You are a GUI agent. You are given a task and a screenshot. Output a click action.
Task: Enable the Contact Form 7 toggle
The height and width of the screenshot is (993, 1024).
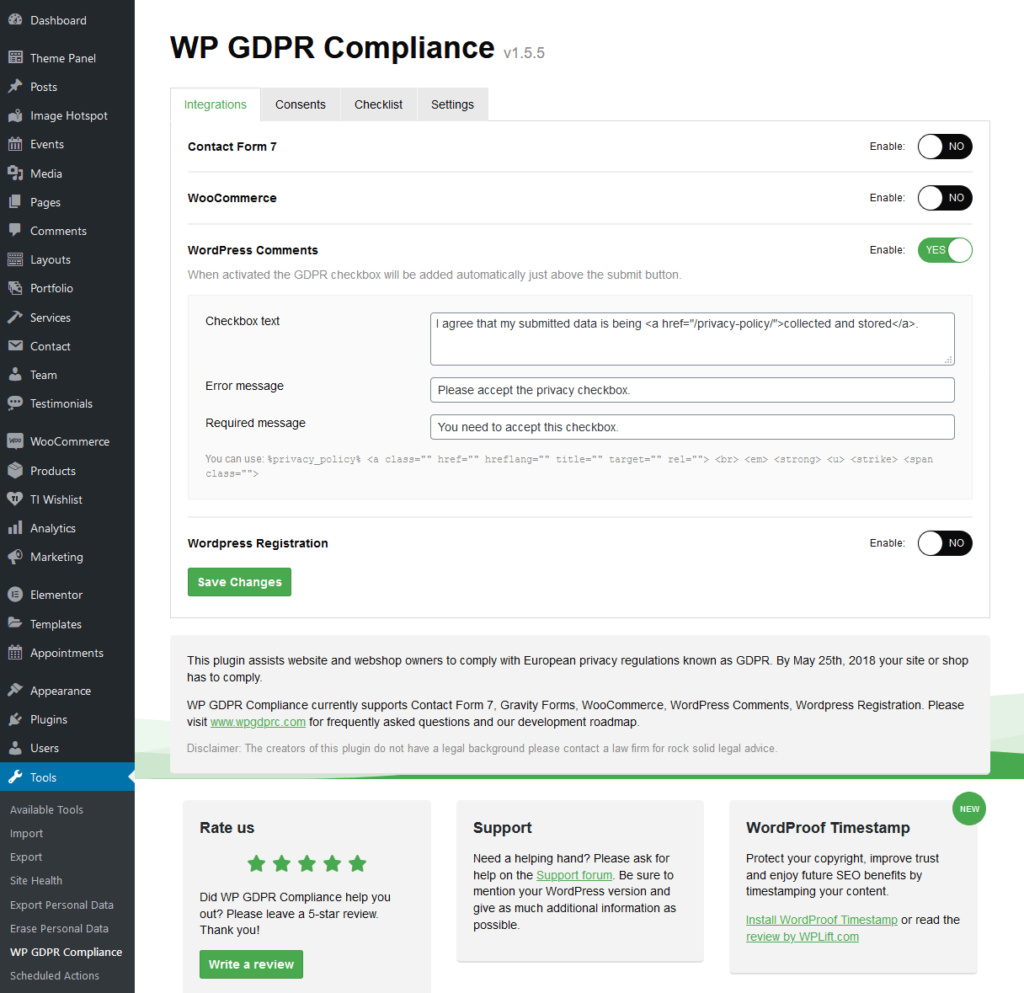coord(944,146)
